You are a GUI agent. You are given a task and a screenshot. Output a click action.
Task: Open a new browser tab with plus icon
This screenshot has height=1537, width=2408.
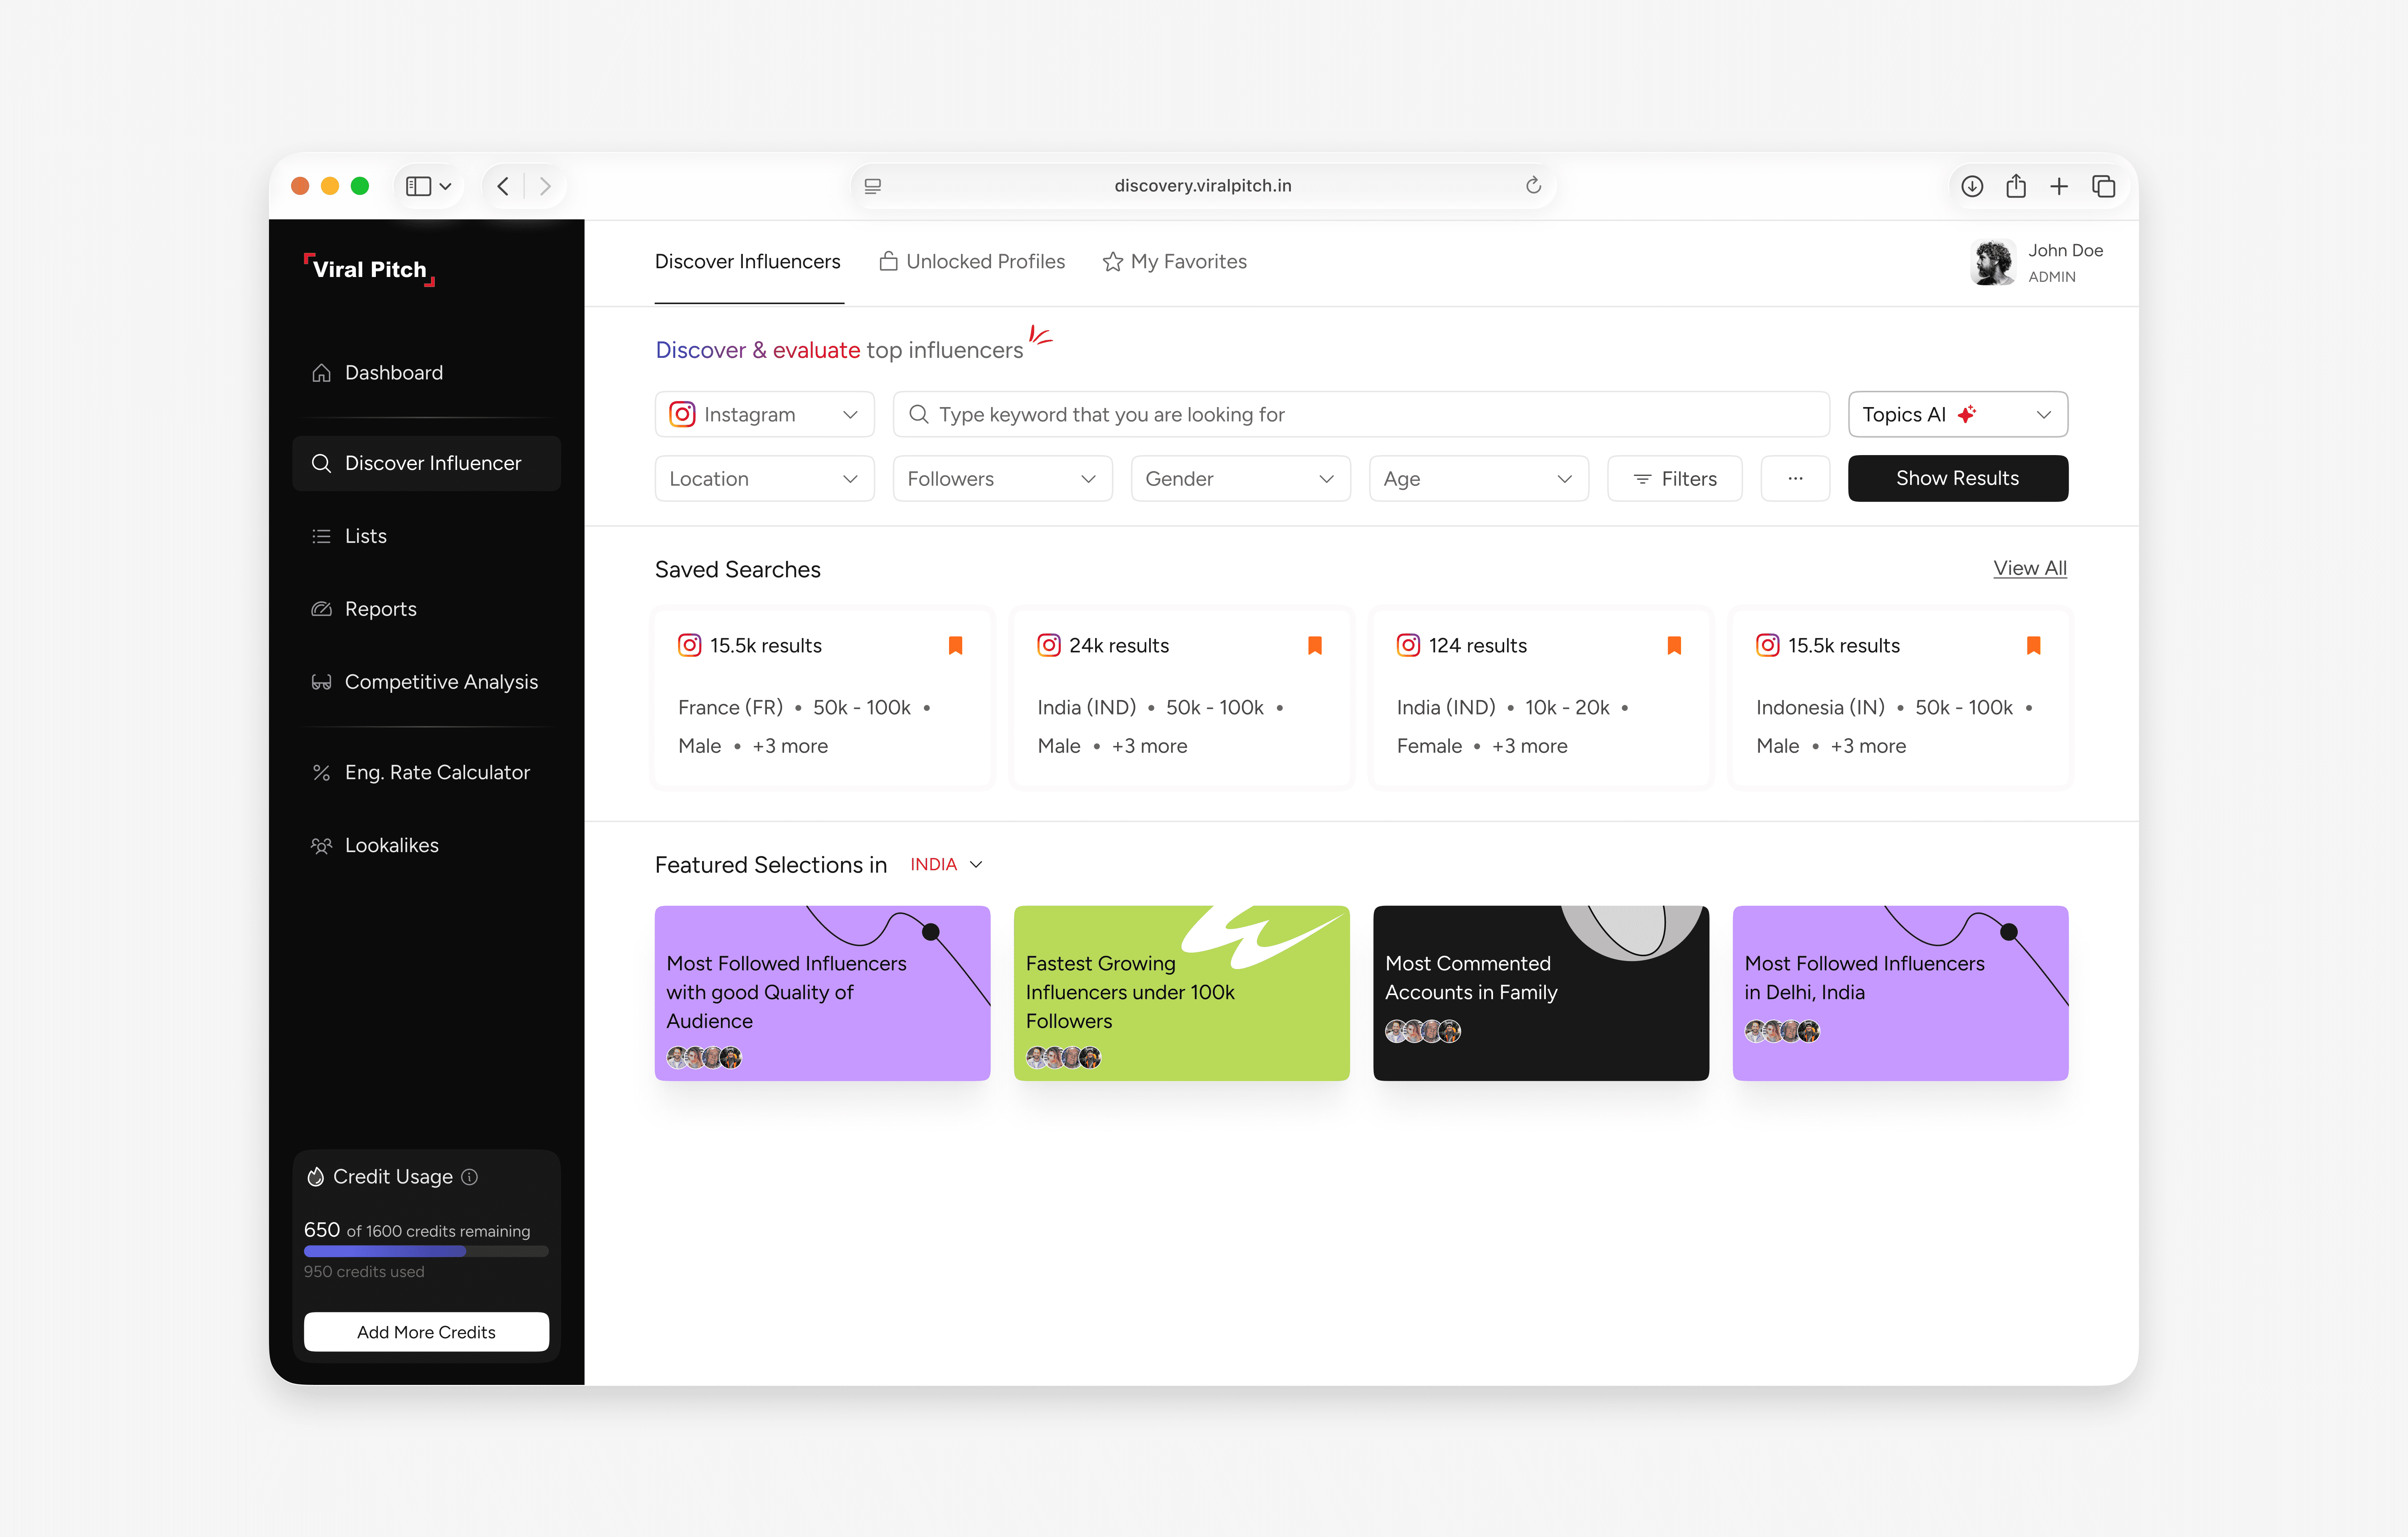coord(2059,186)
